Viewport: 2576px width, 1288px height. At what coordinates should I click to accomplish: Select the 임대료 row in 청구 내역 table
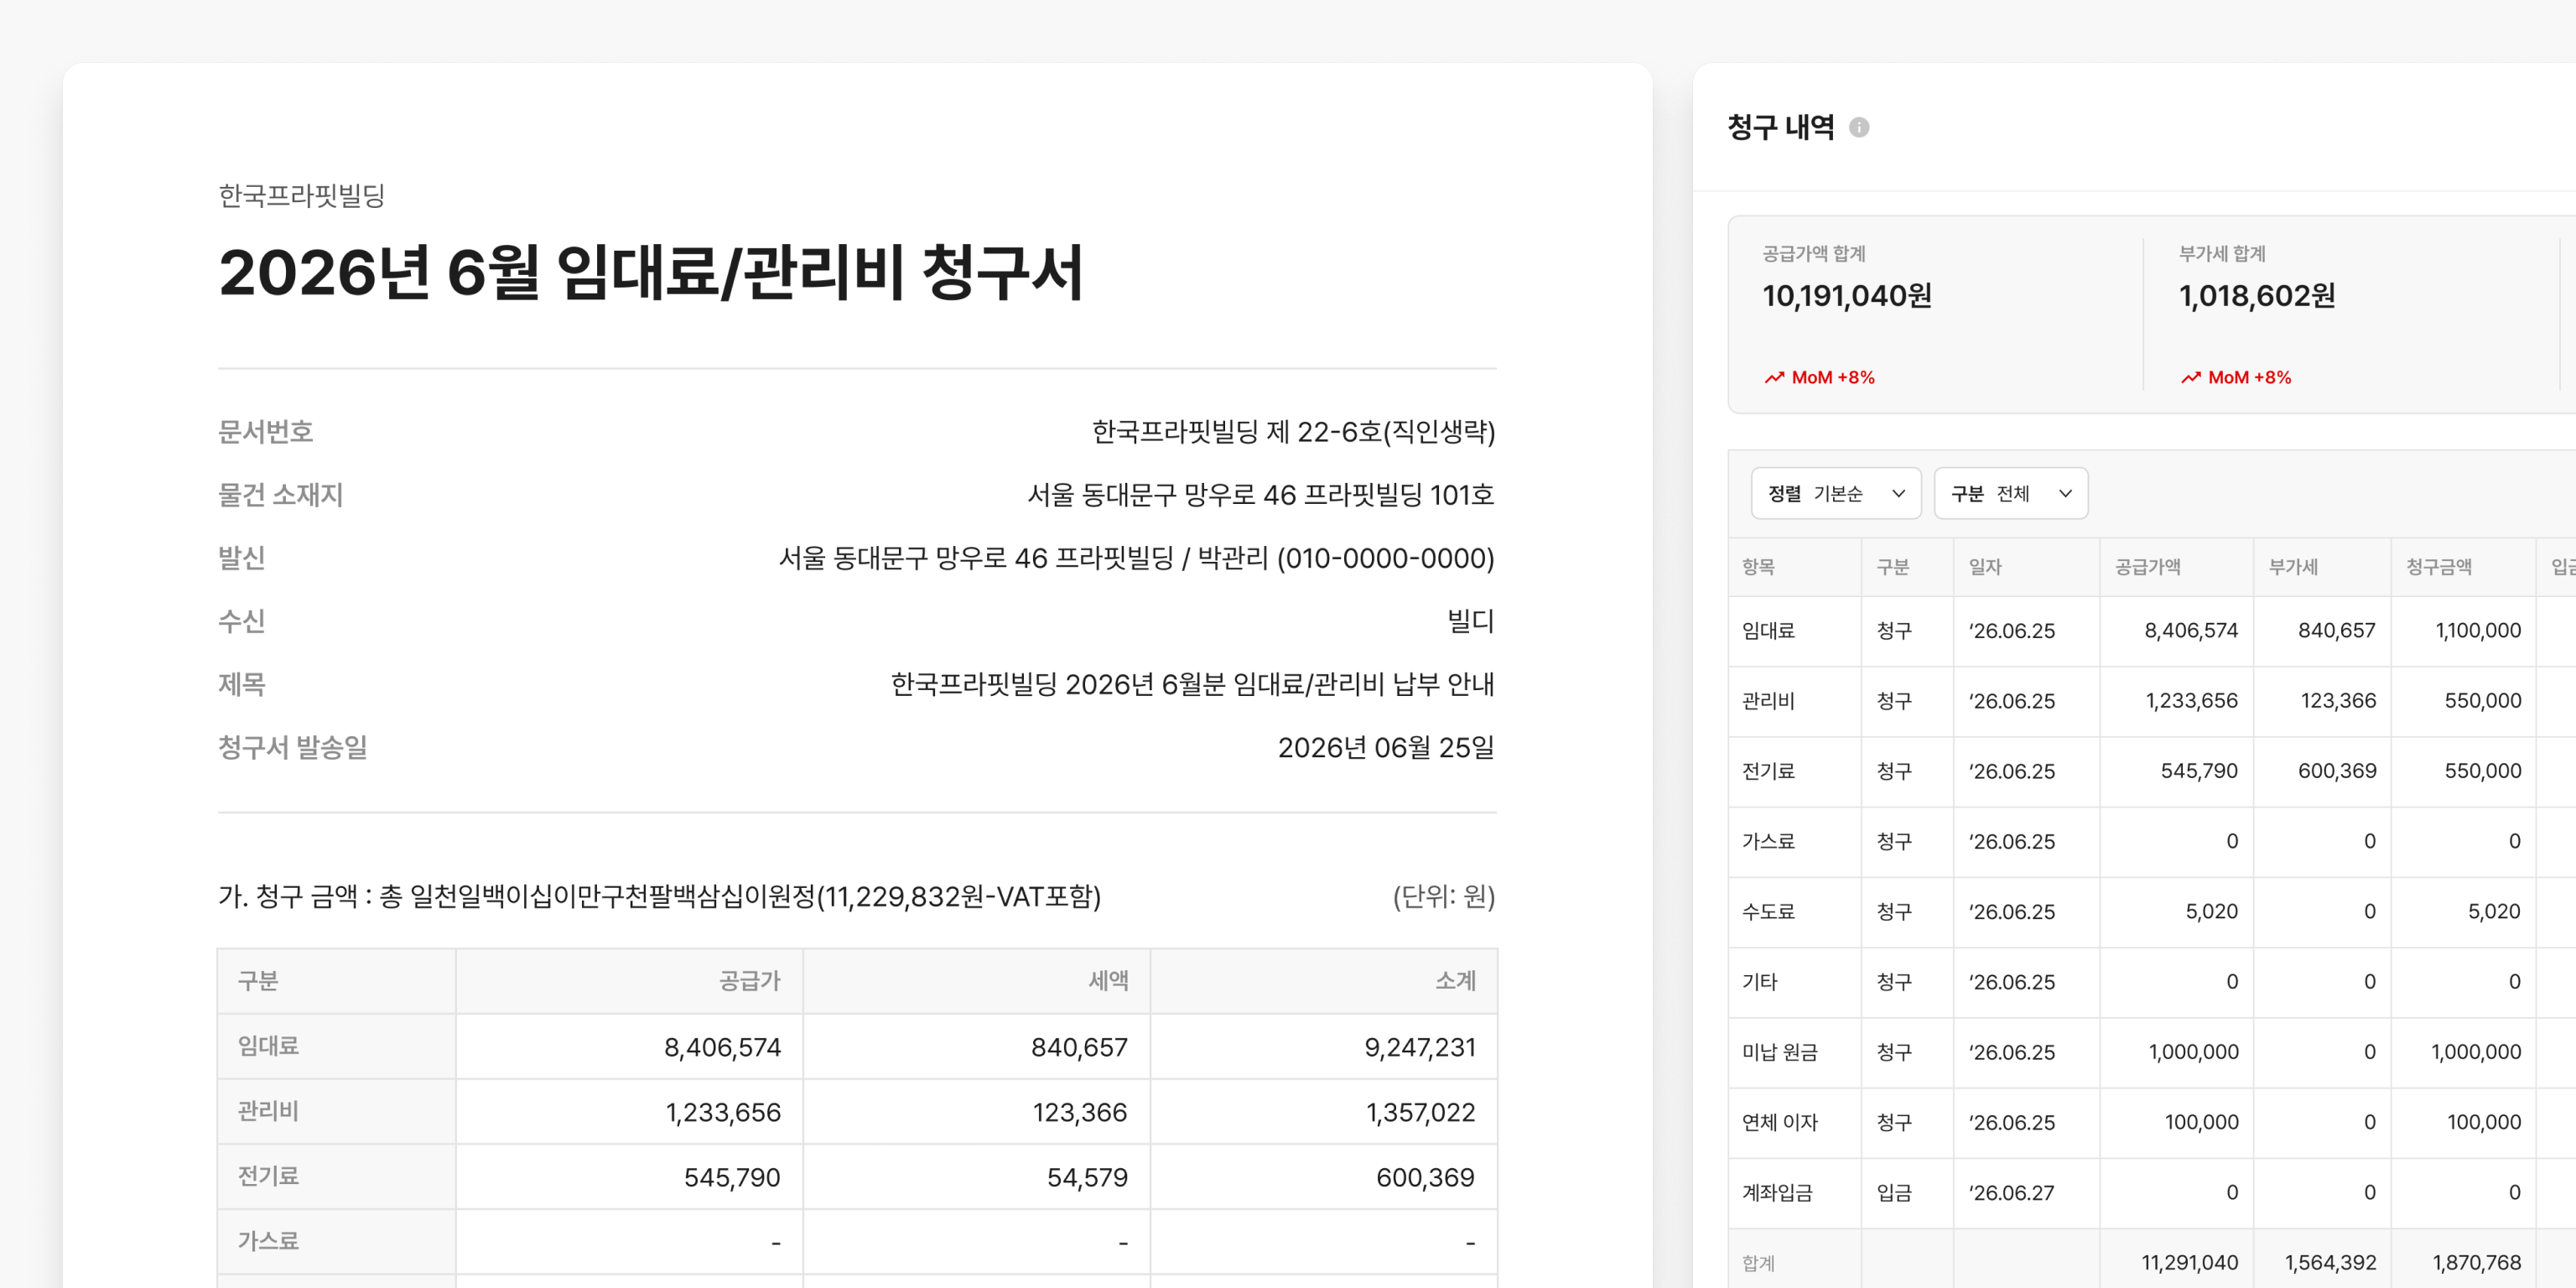(2152, 631)
